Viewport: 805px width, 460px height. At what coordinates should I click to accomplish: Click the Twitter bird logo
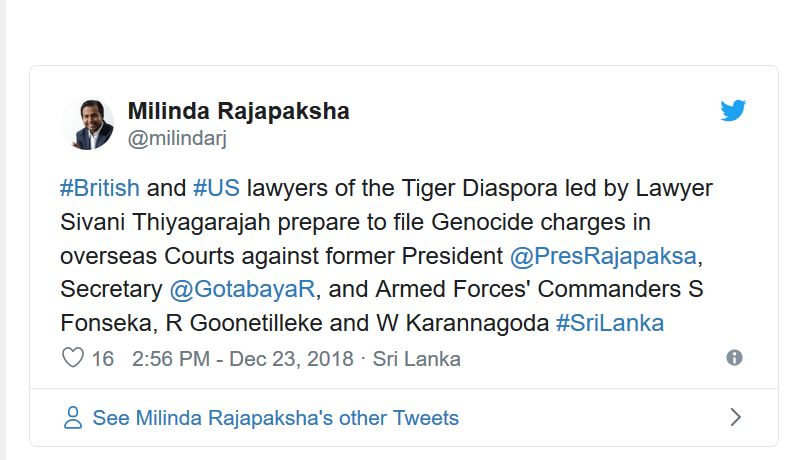(733, 111)
